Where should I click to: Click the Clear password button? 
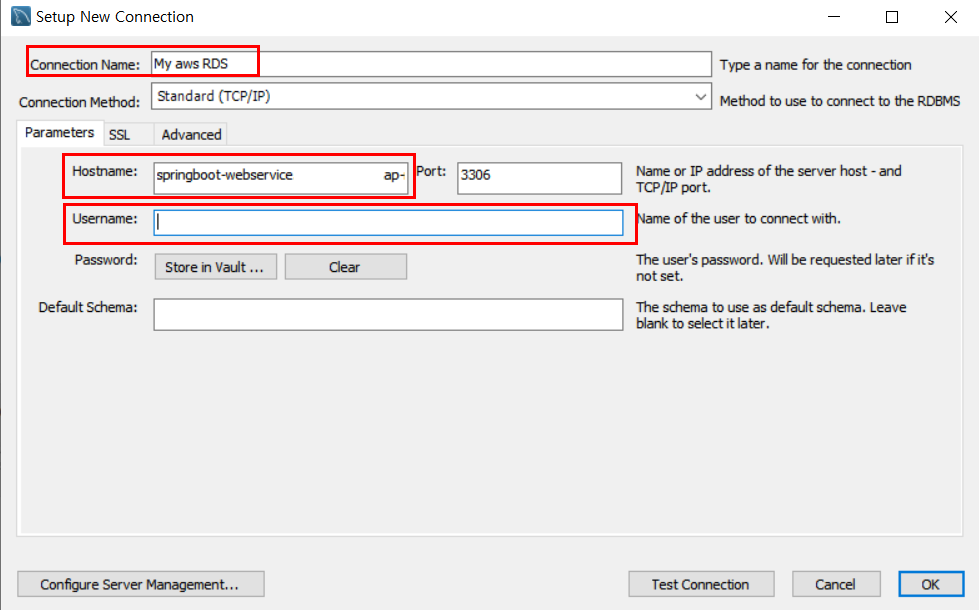coord(345,267)
